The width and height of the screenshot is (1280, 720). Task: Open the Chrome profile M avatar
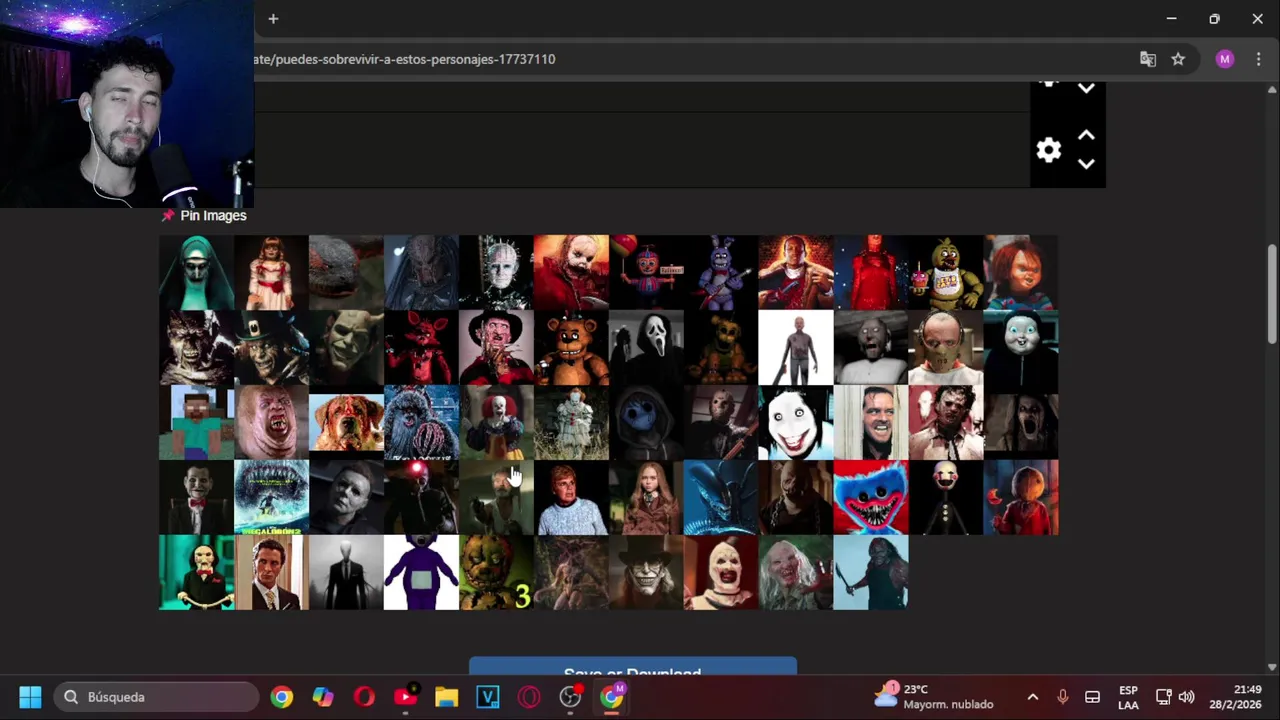pyautogui.click(x=1225, y=59)
